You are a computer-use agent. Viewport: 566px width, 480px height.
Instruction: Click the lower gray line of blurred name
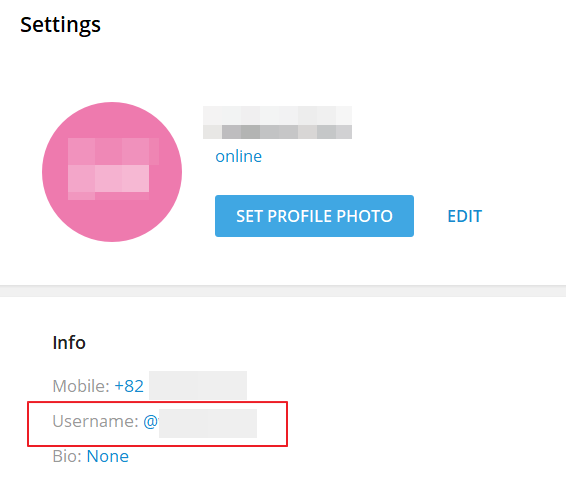(277, 132)
